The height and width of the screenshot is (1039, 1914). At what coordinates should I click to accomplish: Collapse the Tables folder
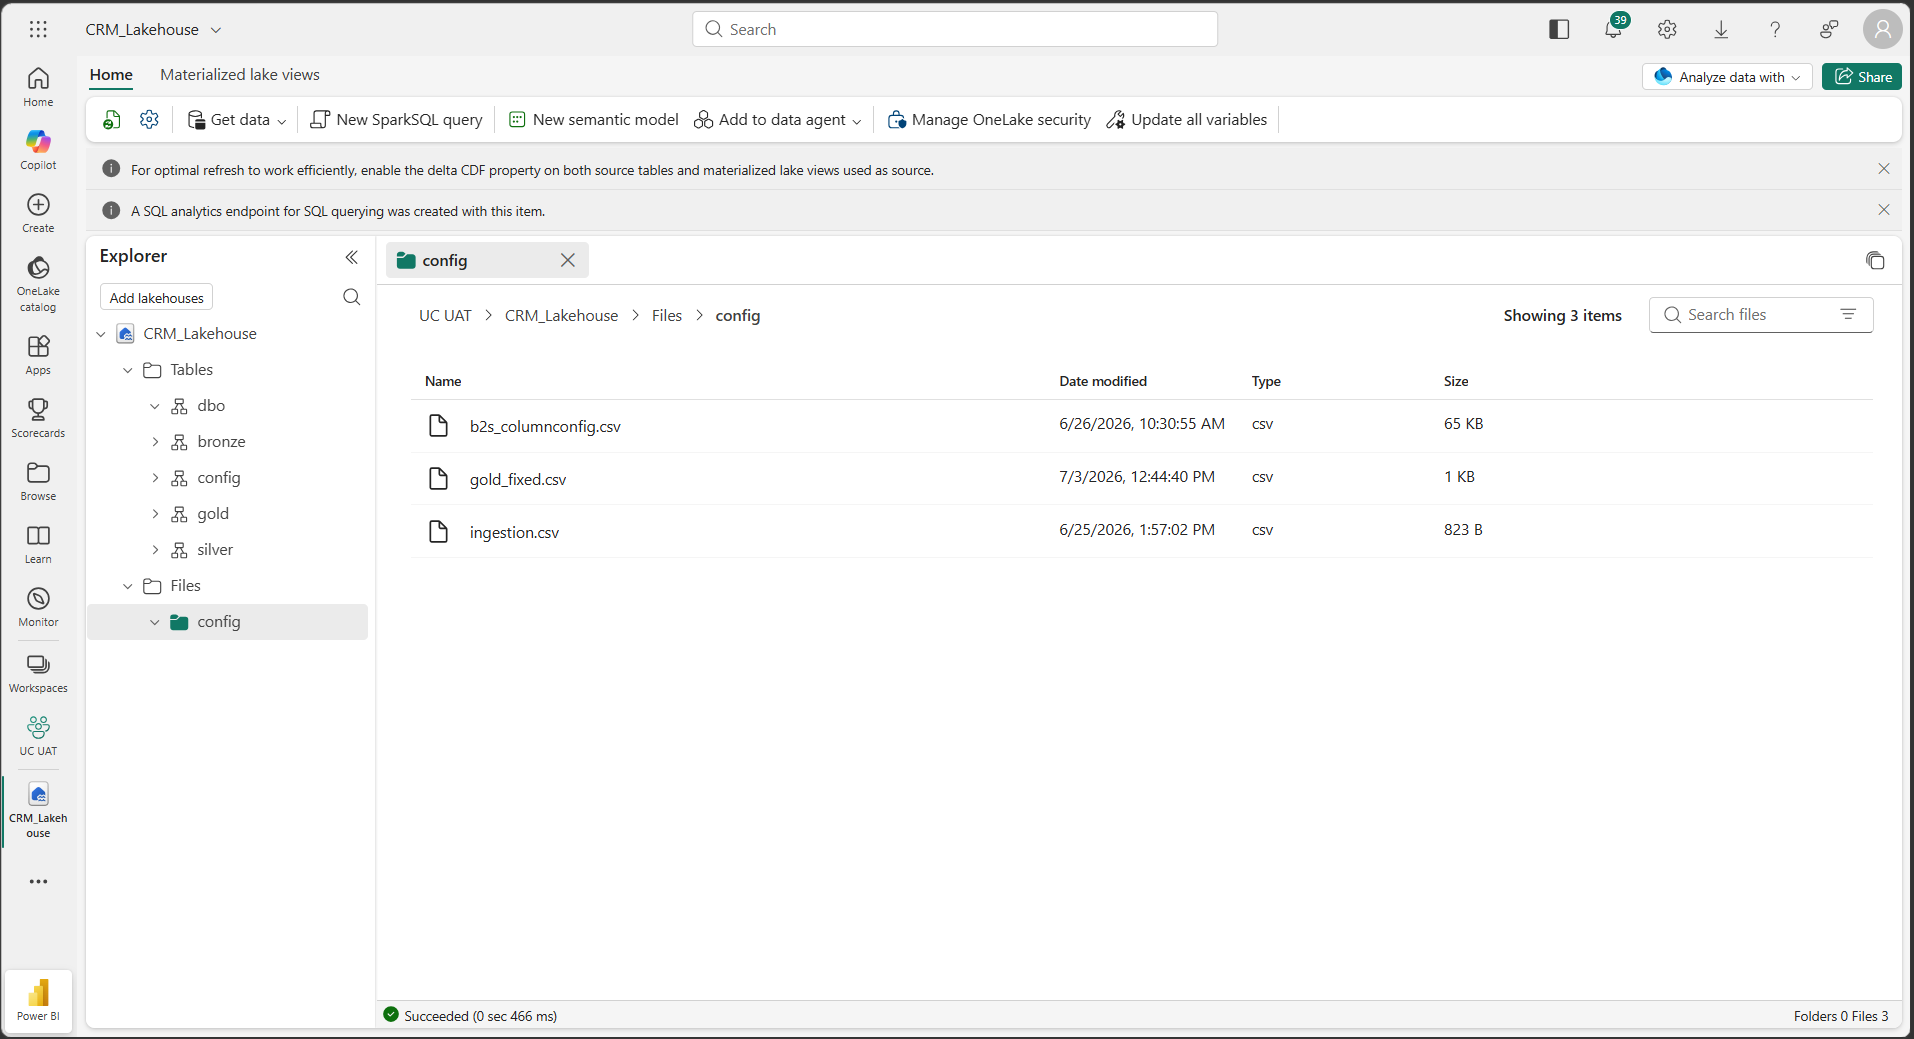(x=128, y=370)
